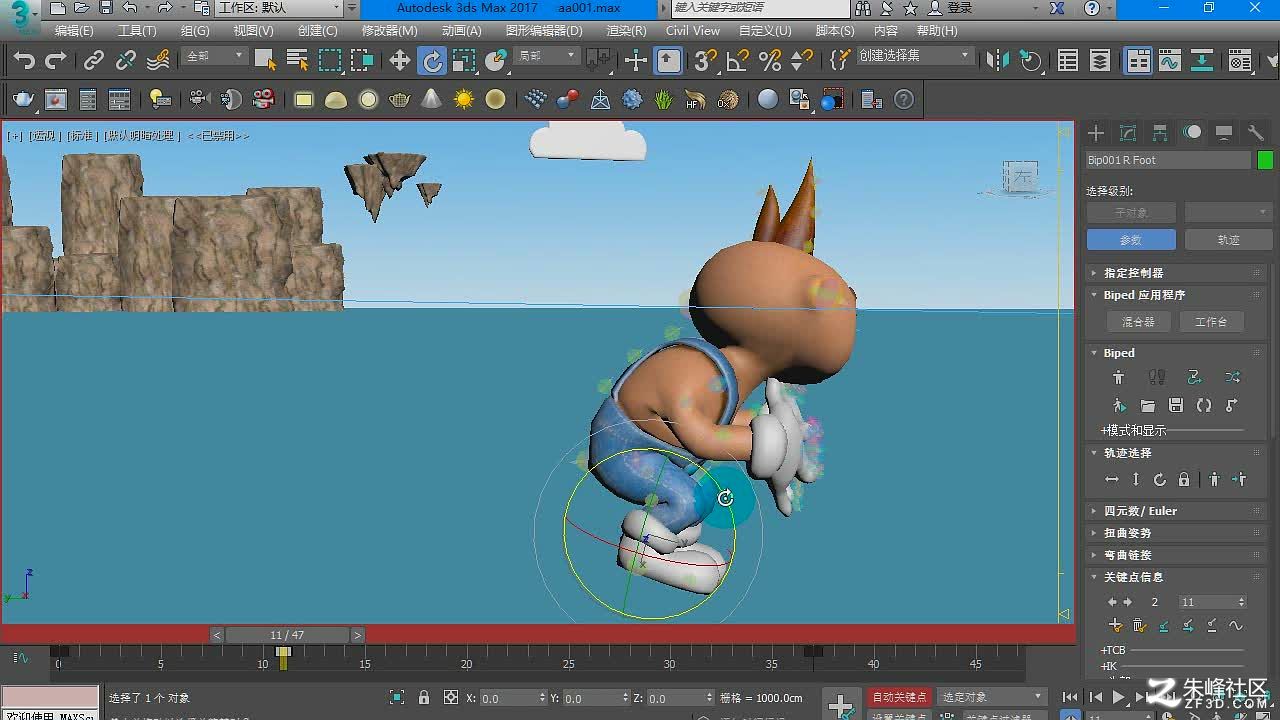The width and height of the screenshot is (1280, 720).
Task: Click Lock COM Keying padlock icon
Action: tap(1184, 480)
